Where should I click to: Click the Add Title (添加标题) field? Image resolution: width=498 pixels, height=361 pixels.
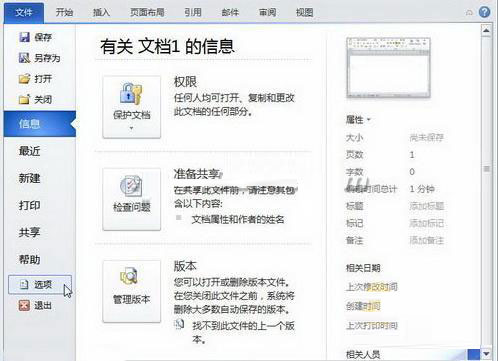click(x=427, y=206)
